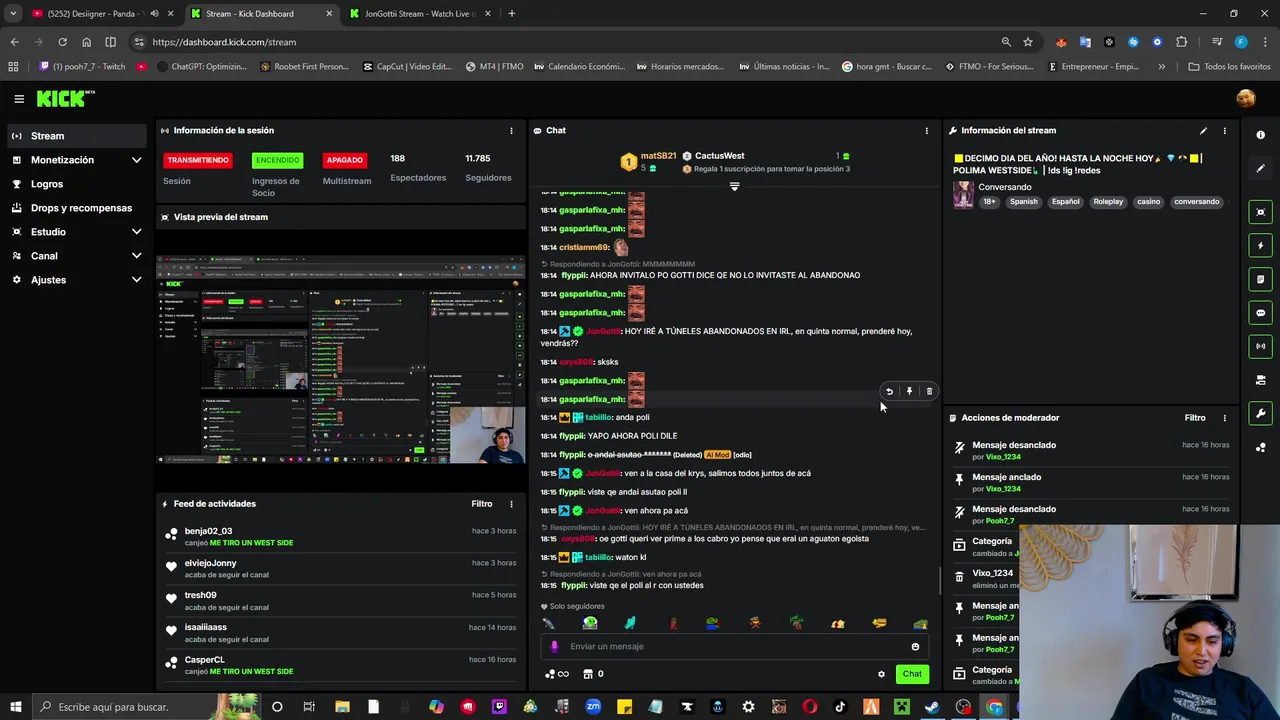Toggle the broadcast signal widget in the right toolbar
Viewport: 1280px width, 720px height.
[x=1260, y=346]
